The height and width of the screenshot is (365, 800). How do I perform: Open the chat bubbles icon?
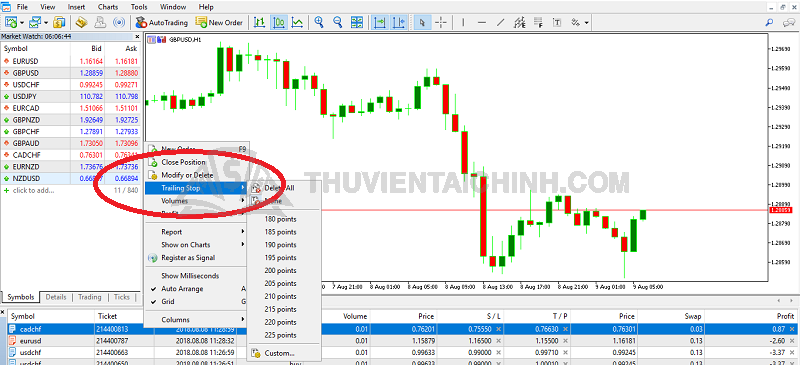coord(790,22)
